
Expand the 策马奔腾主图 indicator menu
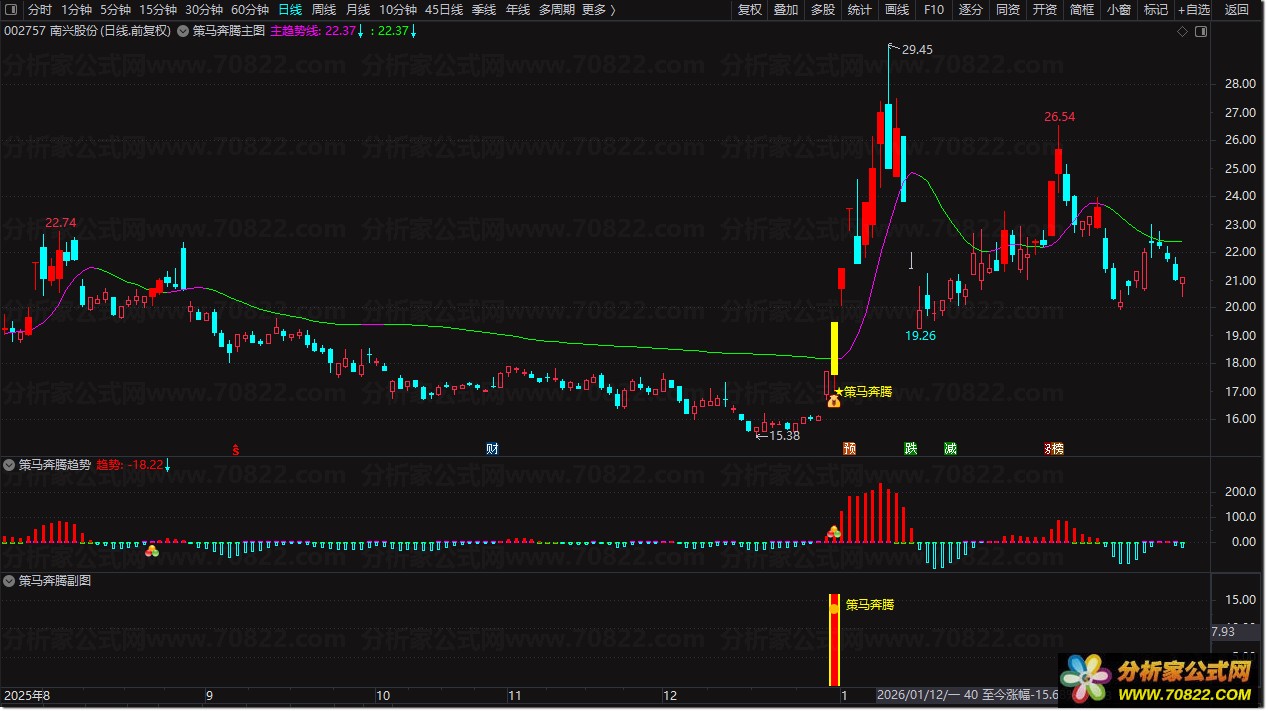point(183,31)
